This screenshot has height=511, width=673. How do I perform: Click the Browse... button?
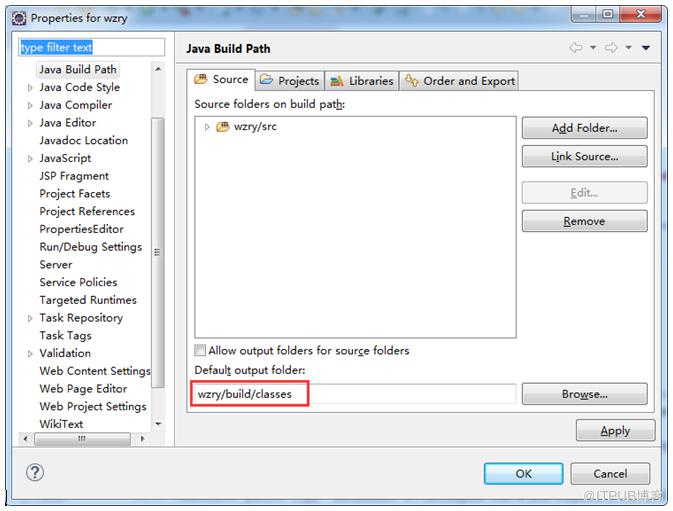[585, 394]
